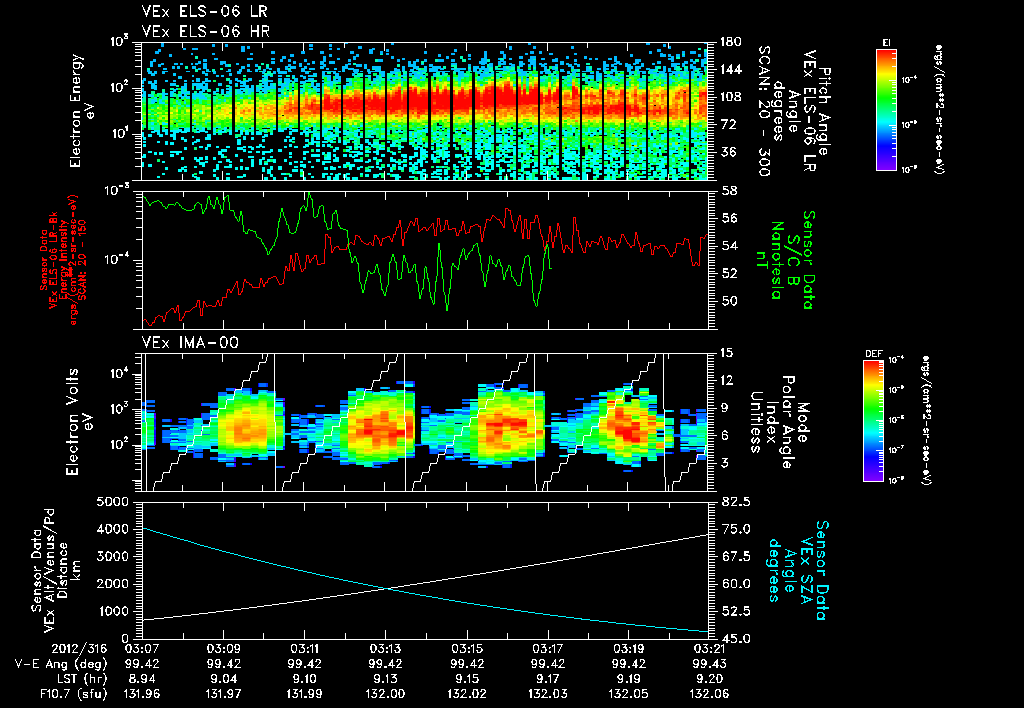Click the 'Electron Energy eV' axis label
This screenshot has width=1024, height=708.
(x=83, y=111)
